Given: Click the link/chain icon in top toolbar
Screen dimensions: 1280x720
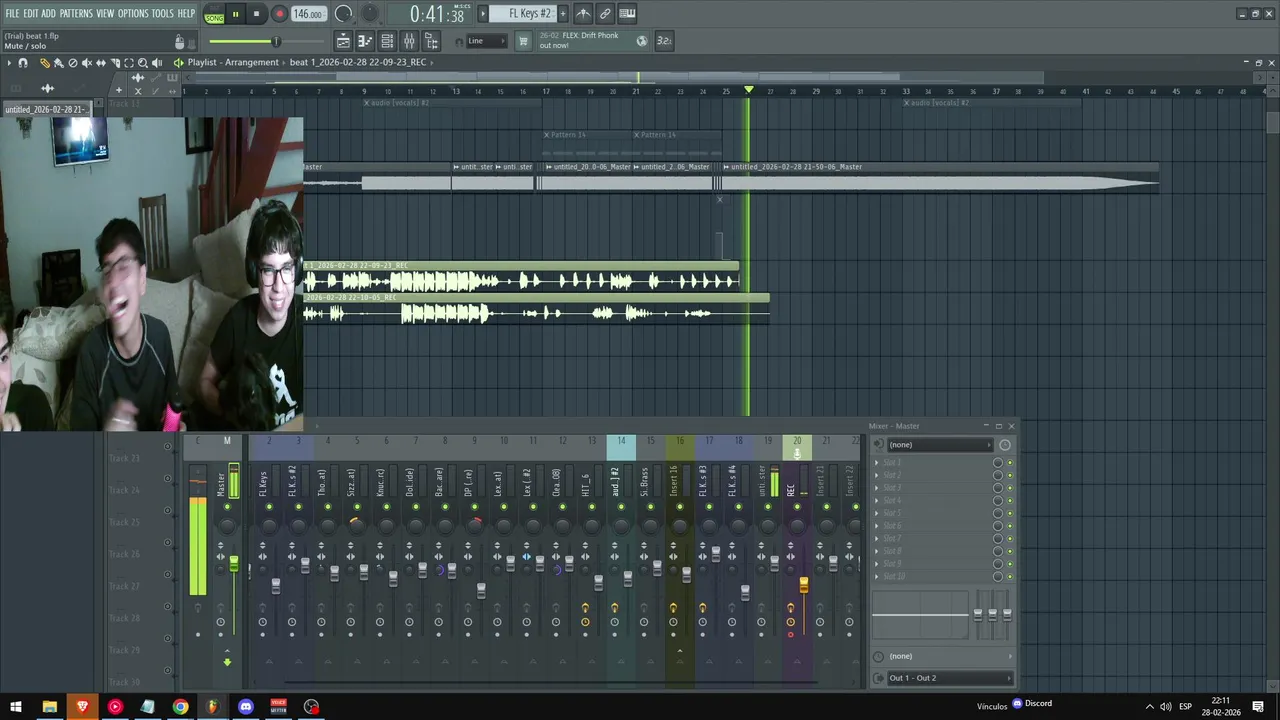Looking at the screenshot, I should [x=605, y=13].
